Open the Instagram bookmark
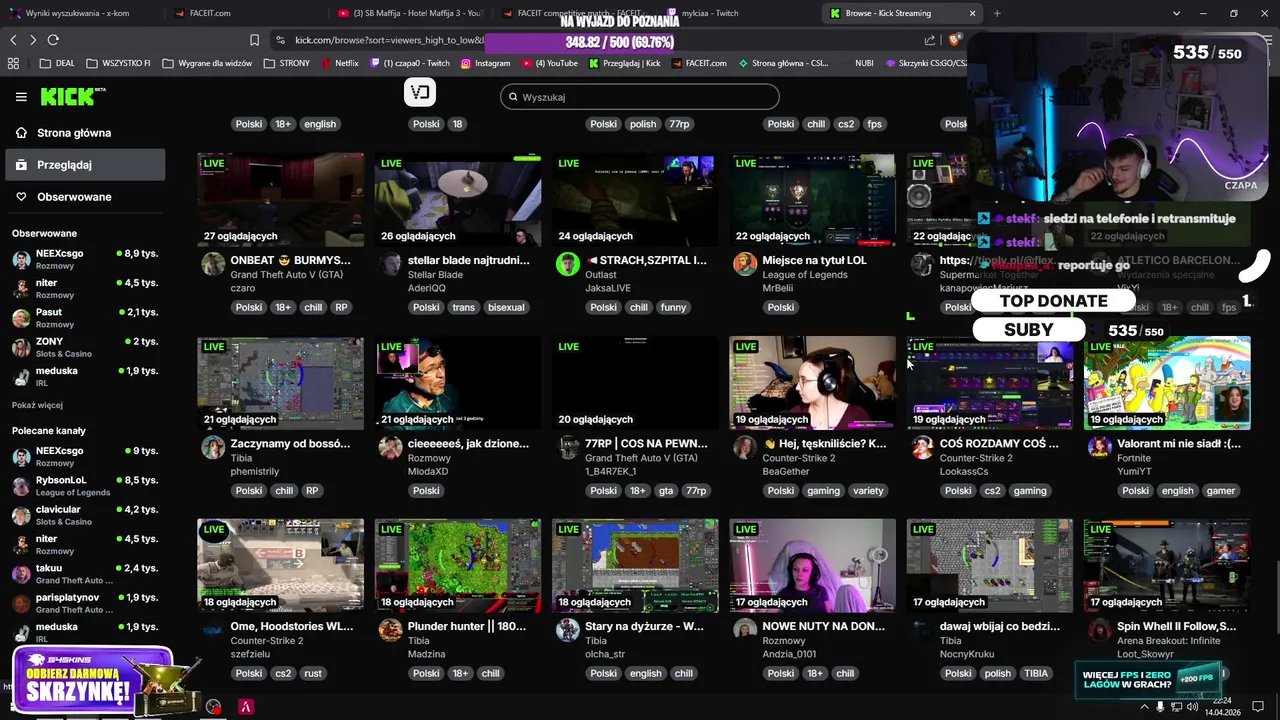The height and width of the screenshot is (720, 1280). [485, 63]
